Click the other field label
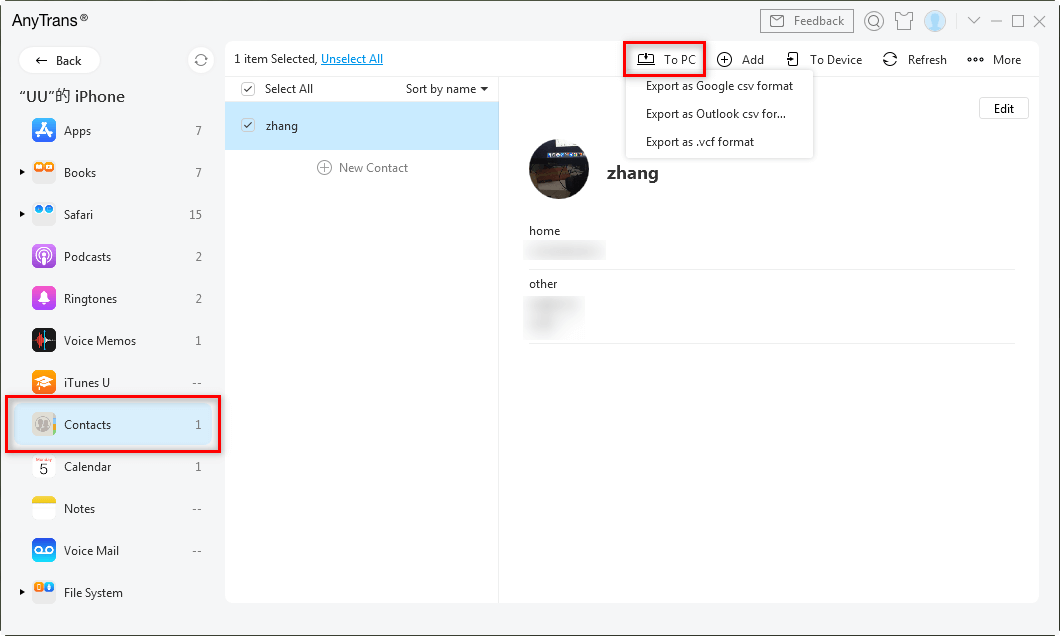 [x=543, y=284]
